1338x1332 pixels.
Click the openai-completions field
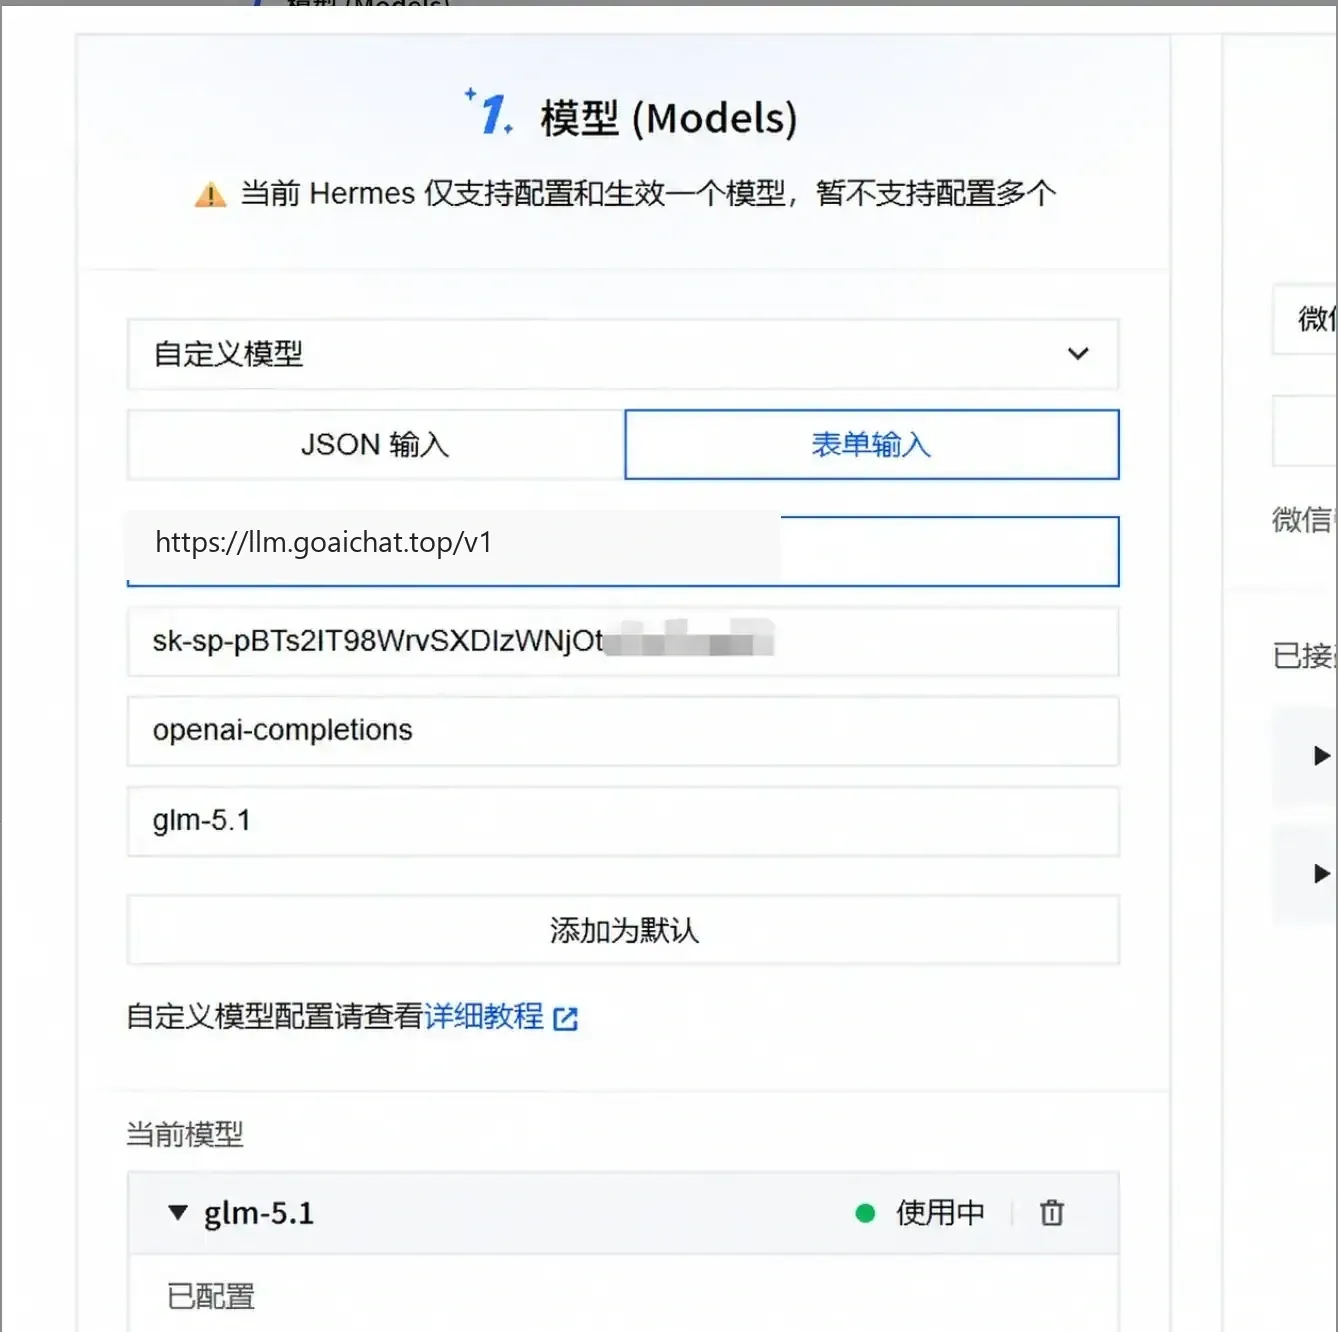[622, 731]
